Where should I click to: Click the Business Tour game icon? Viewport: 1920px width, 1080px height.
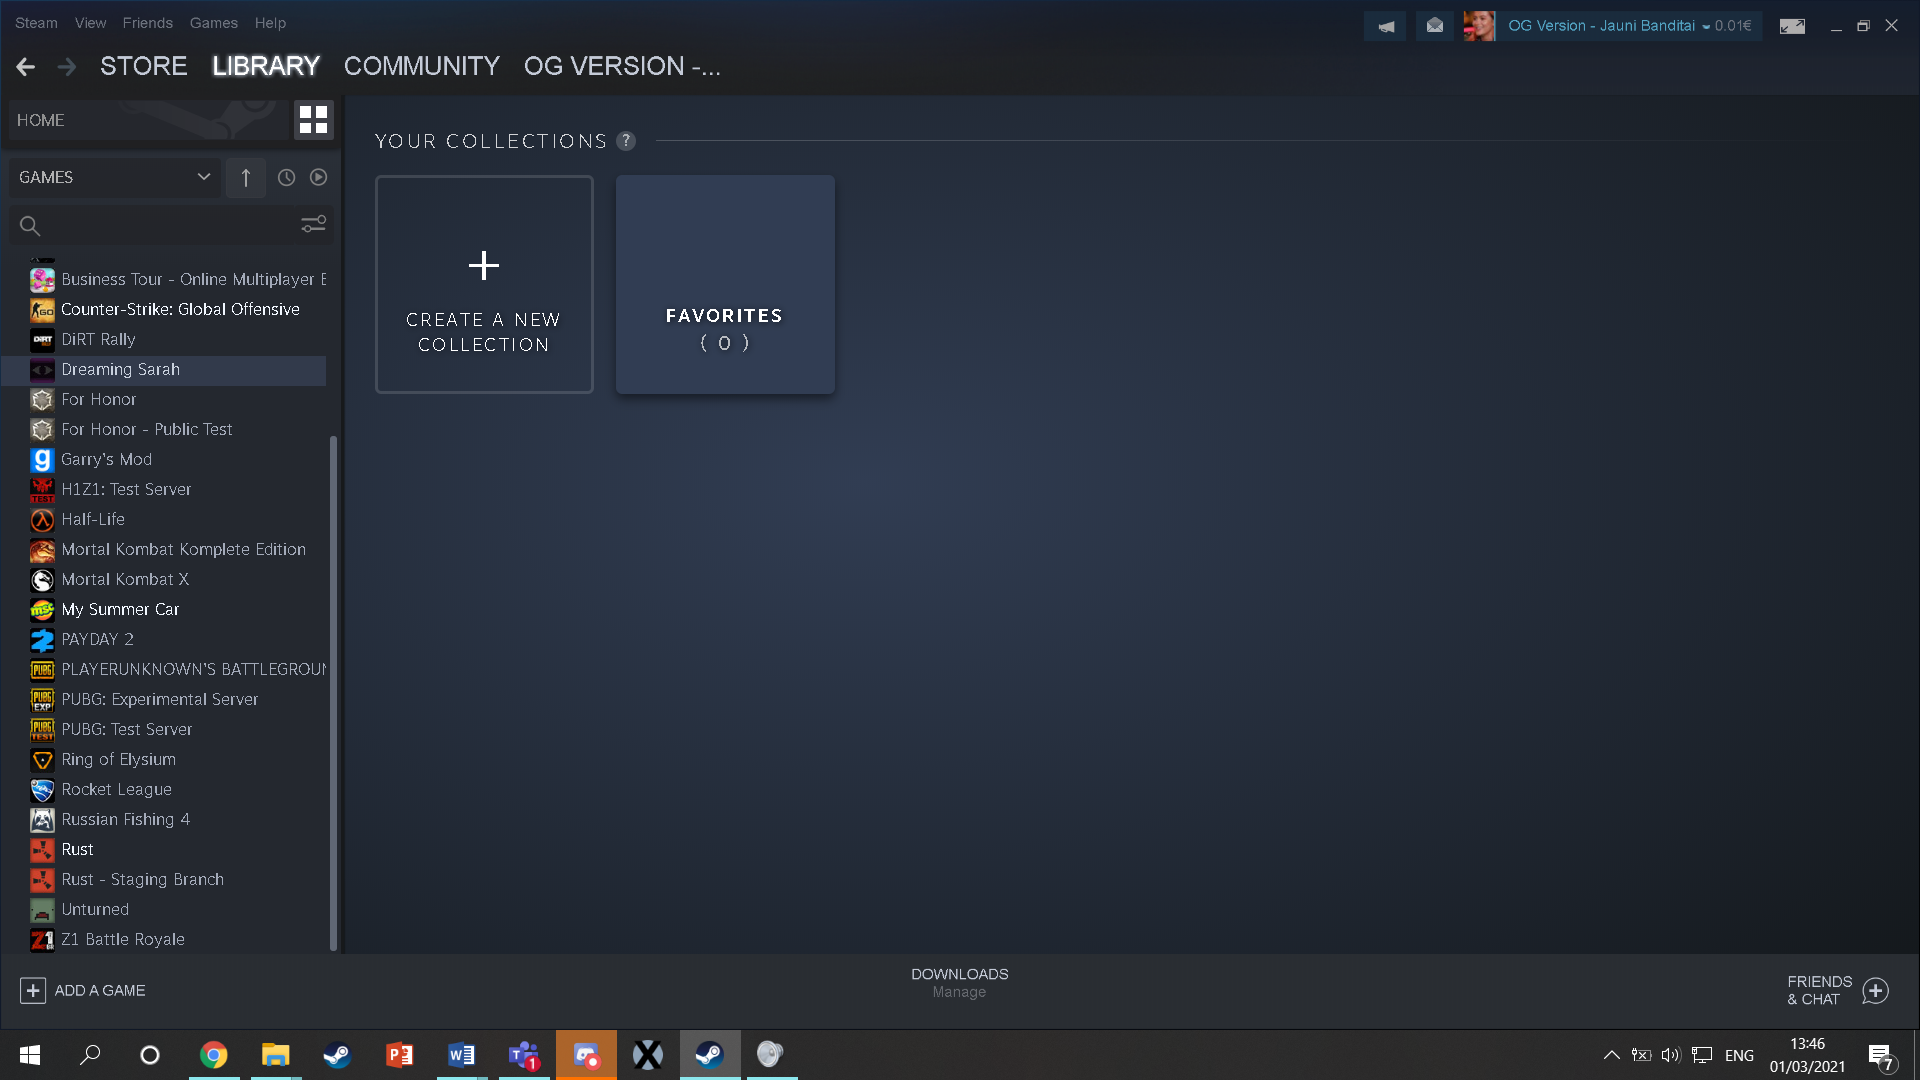click(42, 280)
